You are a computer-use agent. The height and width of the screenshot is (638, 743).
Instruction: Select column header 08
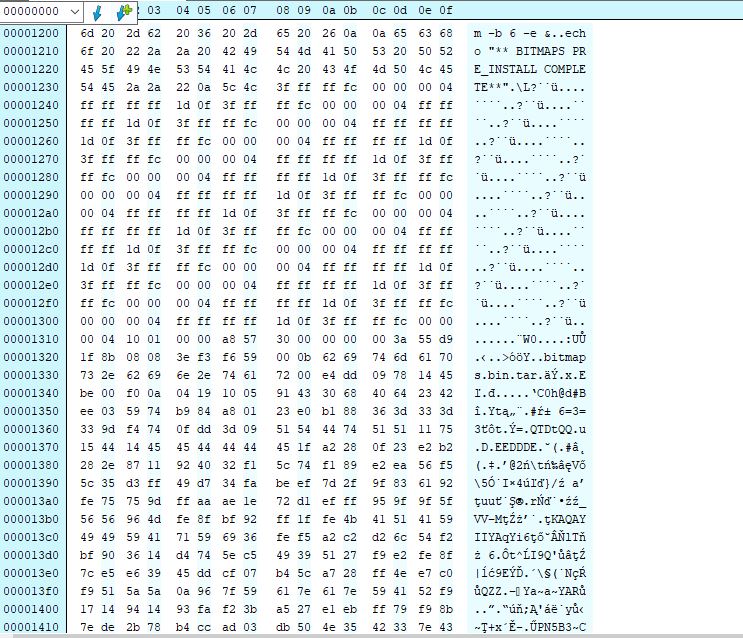283,10
